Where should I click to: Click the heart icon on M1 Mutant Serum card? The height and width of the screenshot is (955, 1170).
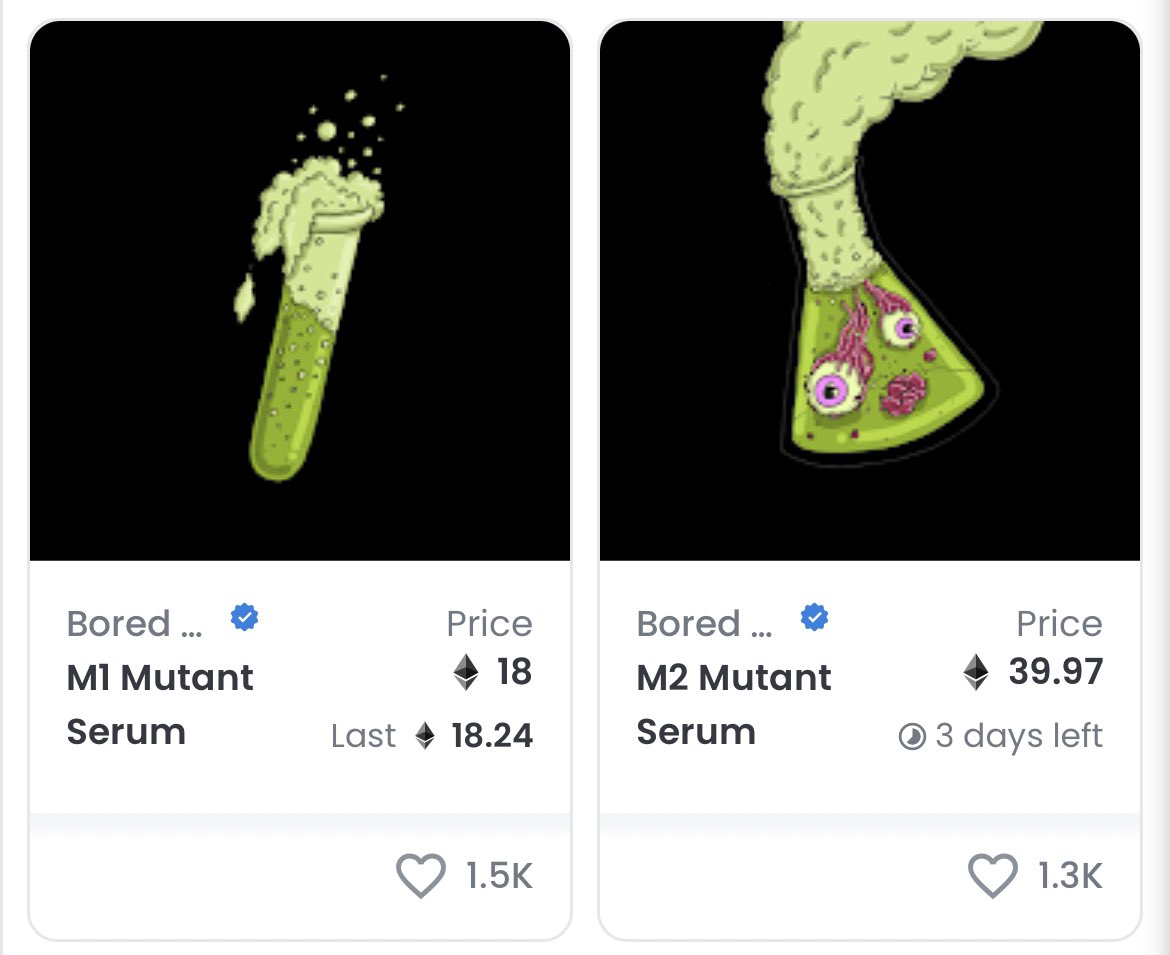421,875
